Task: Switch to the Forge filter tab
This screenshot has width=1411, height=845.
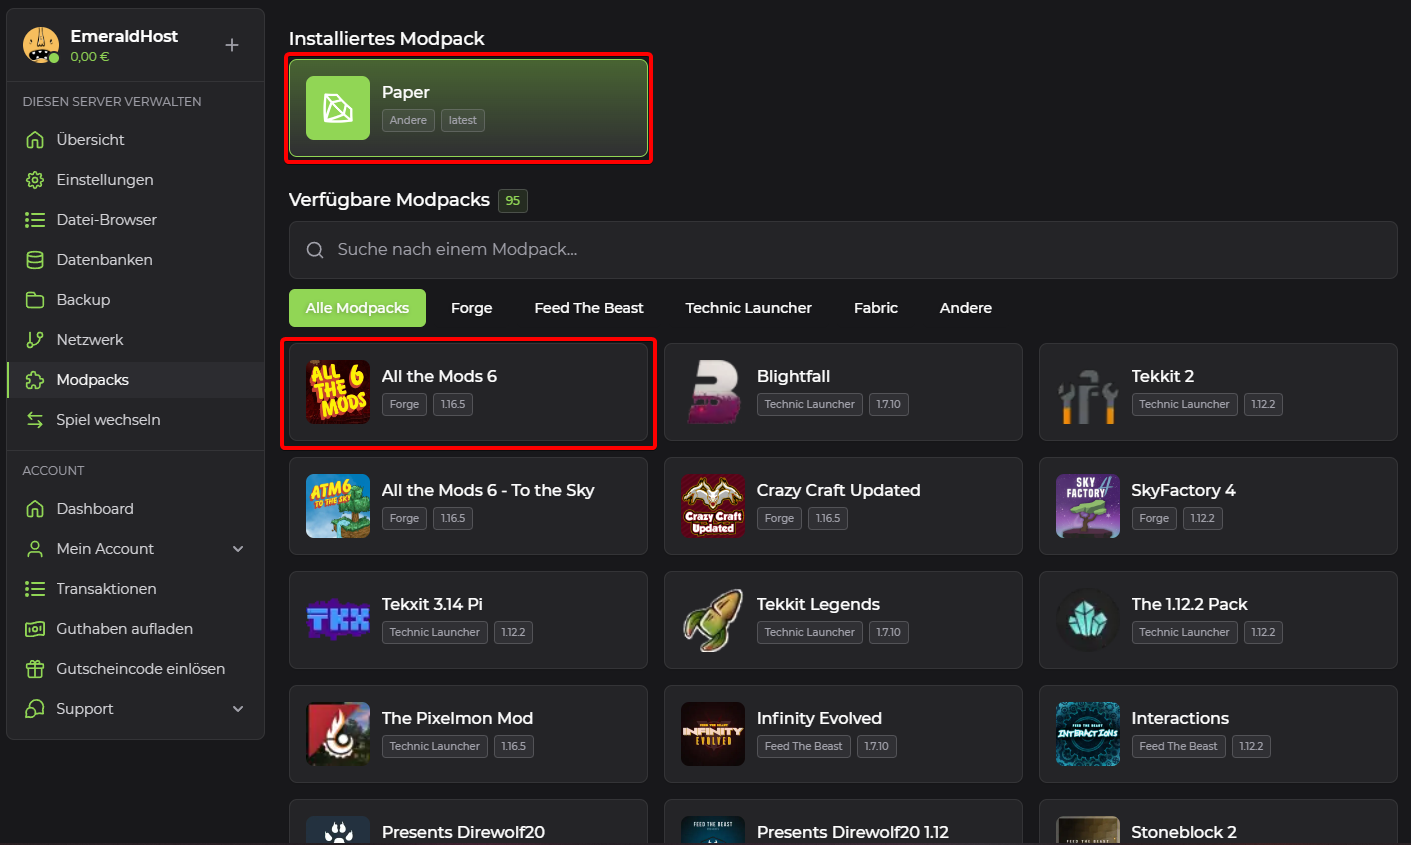Action: pos(471,308)
